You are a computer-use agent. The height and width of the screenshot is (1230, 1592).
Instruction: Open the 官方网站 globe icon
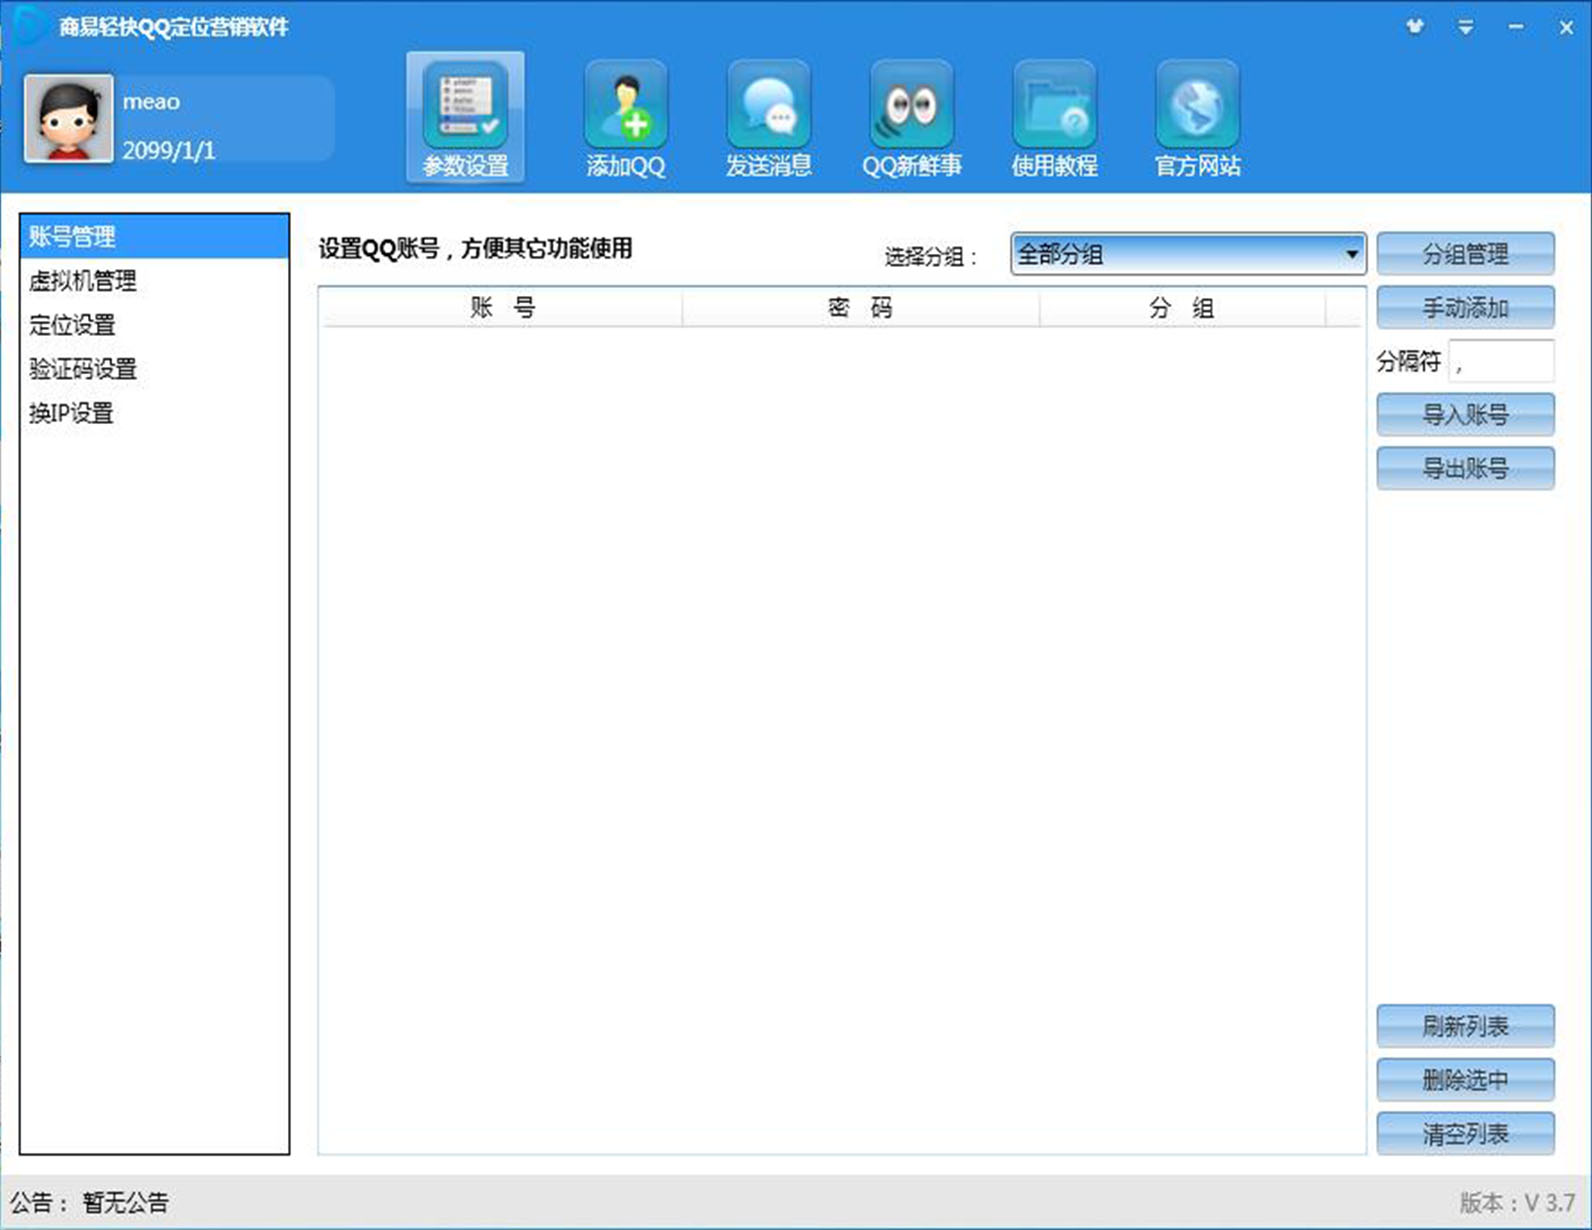tap(1198, 118)
